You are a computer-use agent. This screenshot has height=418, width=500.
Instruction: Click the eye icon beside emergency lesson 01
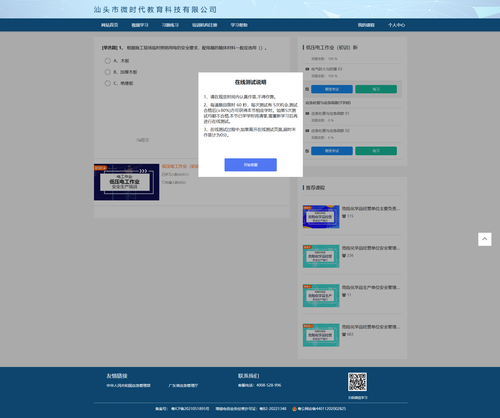307,113
